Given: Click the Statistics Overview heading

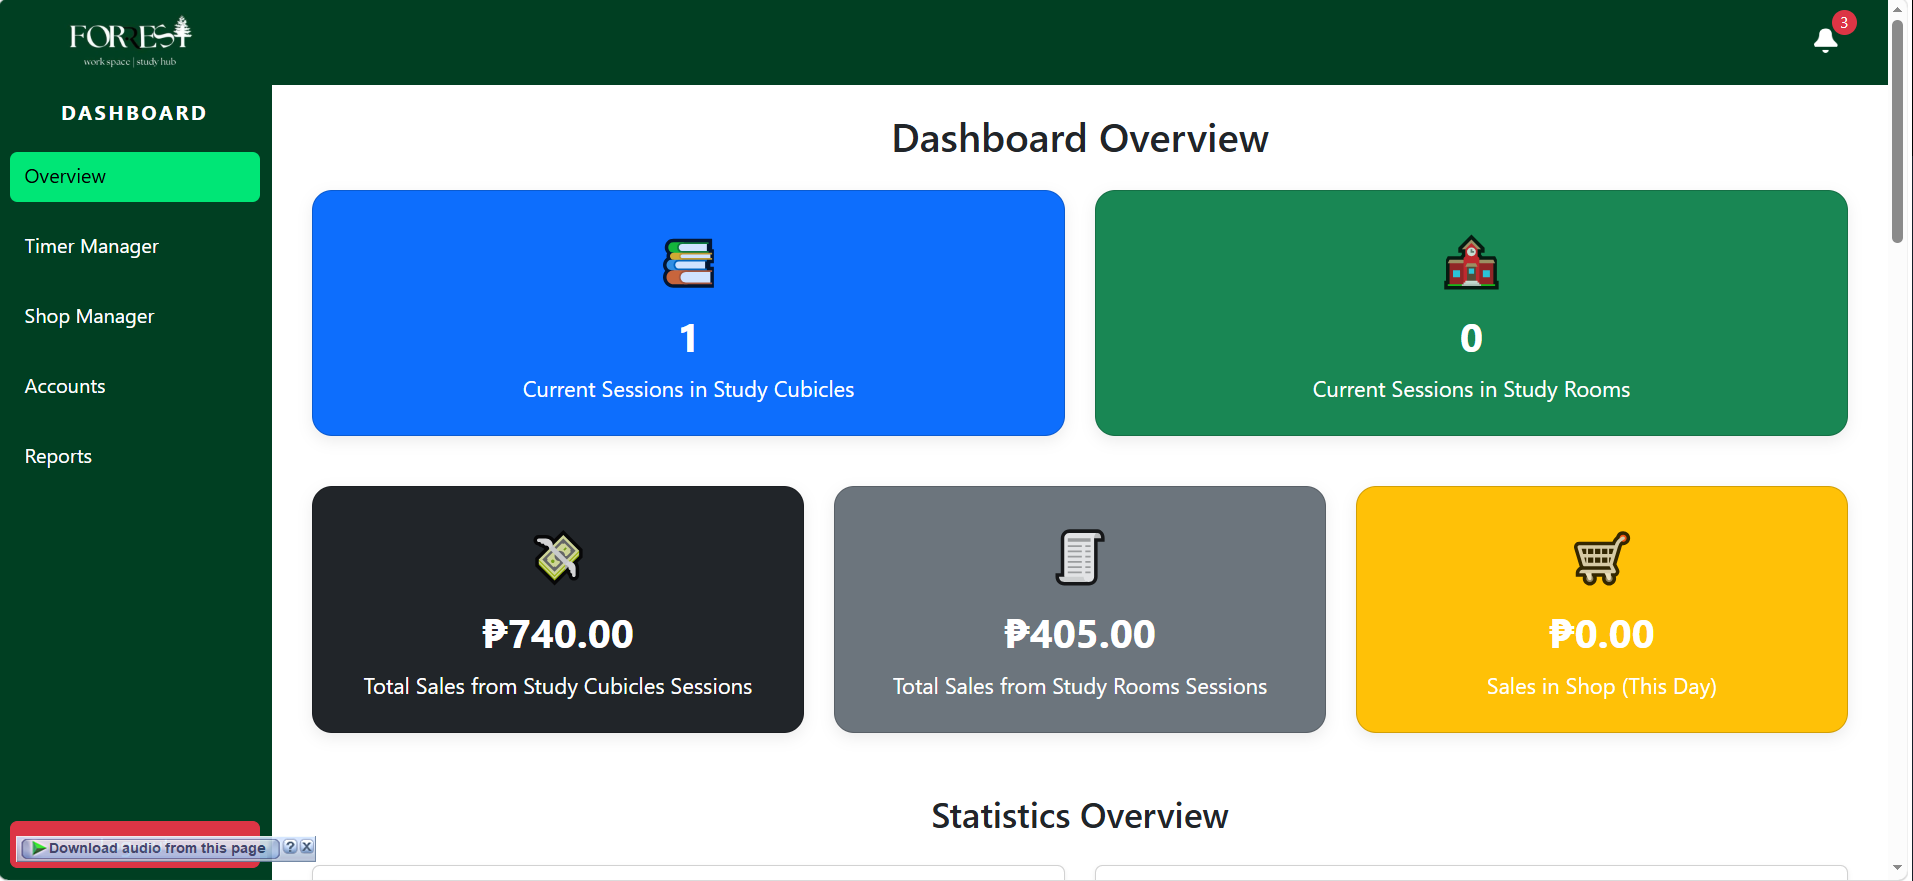Looking at the screenshot, I should coord(1080,816).
